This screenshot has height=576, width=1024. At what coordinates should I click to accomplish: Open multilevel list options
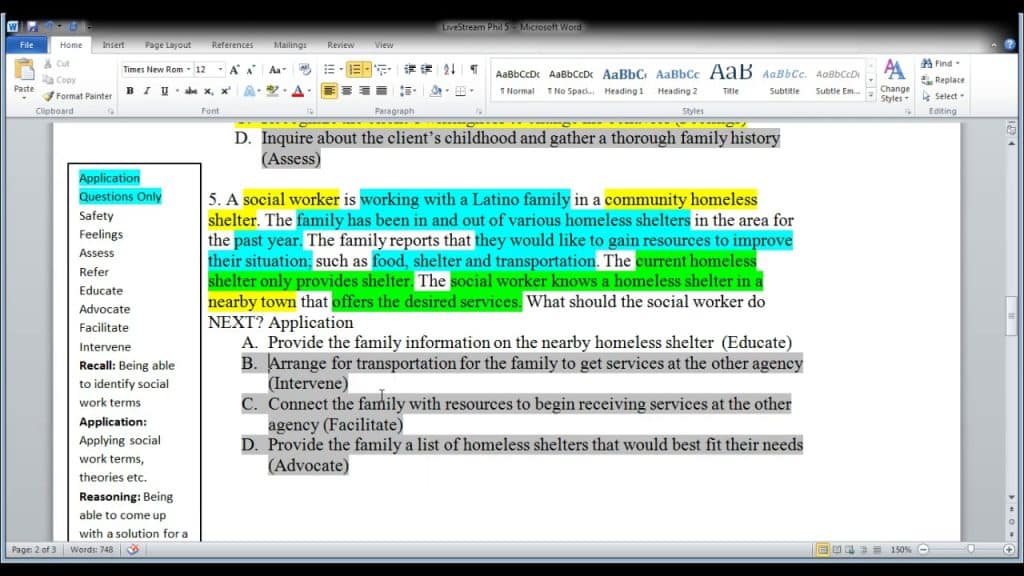pyautogui.click(x=383, y=69)
